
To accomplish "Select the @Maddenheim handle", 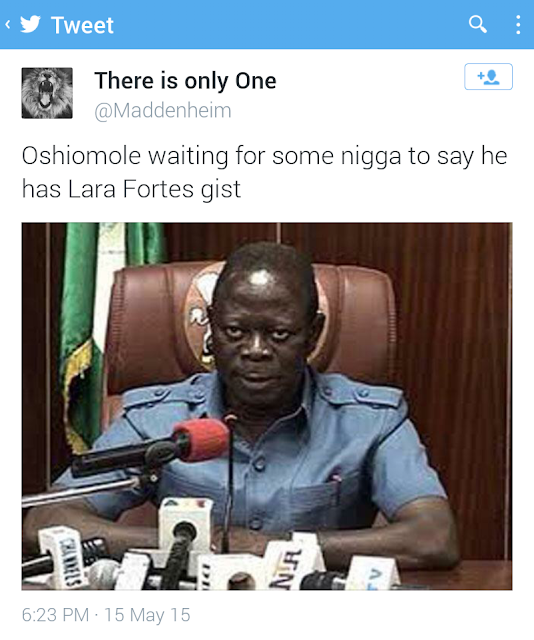I will tap(162, 111).
